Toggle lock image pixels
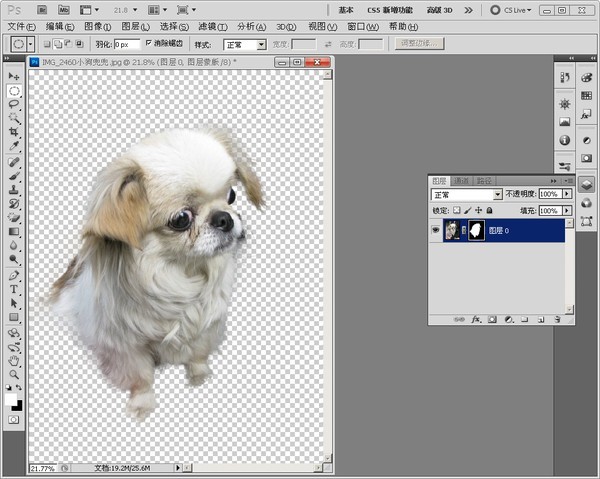 pos(468,210)
